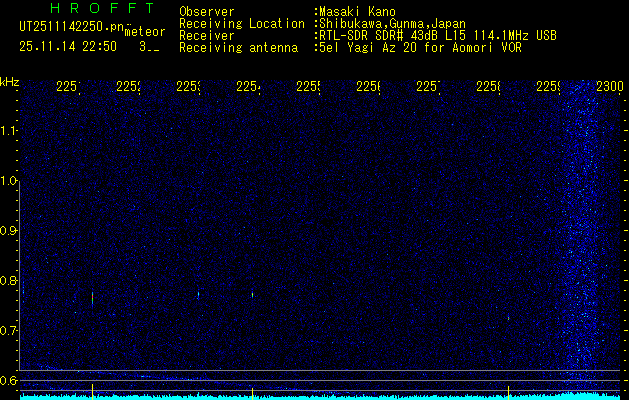Click the strong red meteor echo after 2251
The width and height of the screenshot is (629, 400).
pos(92,298)
